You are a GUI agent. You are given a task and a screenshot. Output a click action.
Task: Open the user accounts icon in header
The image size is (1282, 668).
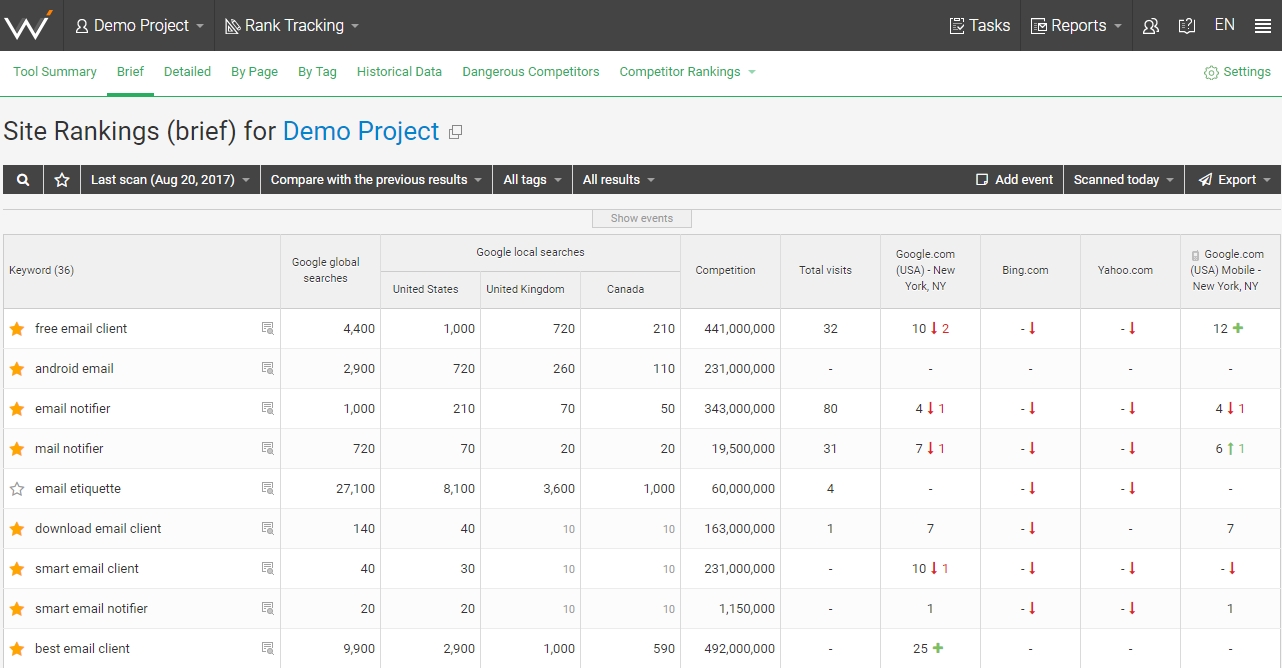coord(1151,26)
